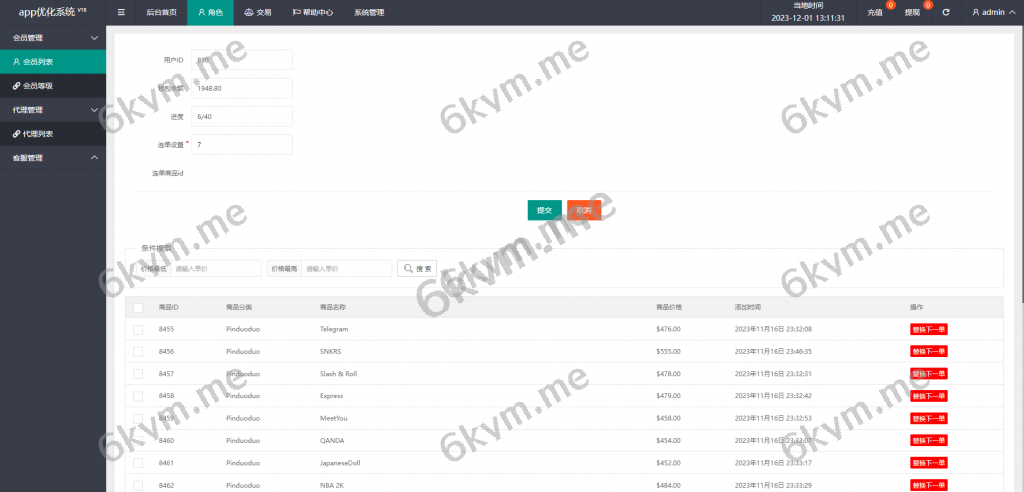Check the box for product 8455
1024x492 pixels.
(138, 329)
